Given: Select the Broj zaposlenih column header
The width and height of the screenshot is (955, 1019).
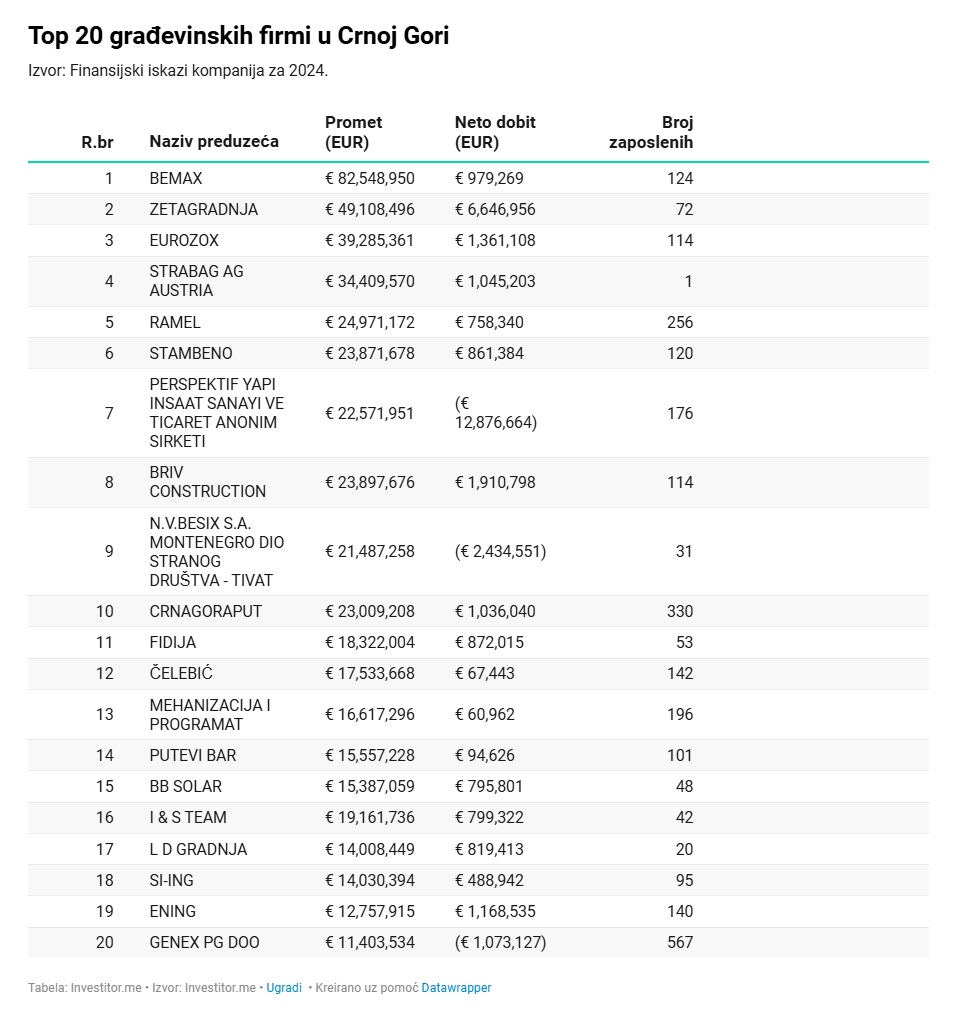Looking at the screenshot, I should pos(651,132).
